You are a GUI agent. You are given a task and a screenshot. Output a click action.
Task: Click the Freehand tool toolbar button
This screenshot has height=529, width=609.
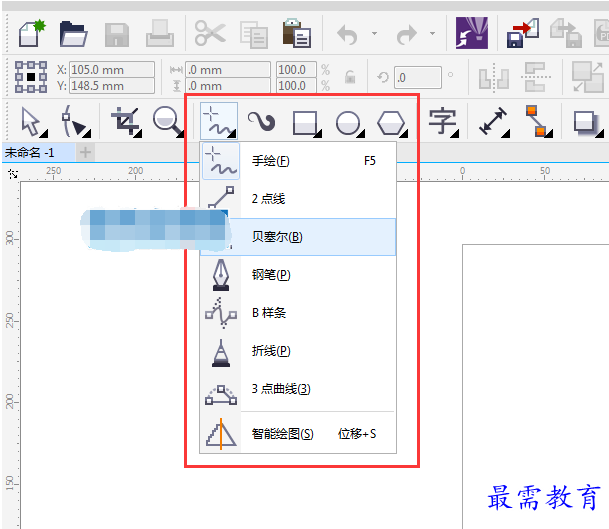pos(219,121)
